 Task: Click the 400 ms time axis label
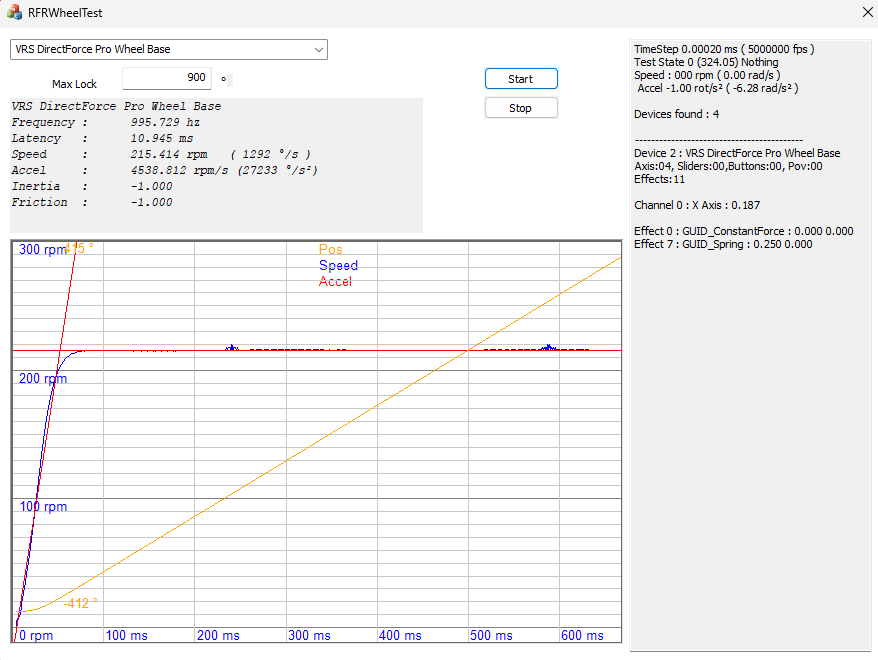pos(400,635)
